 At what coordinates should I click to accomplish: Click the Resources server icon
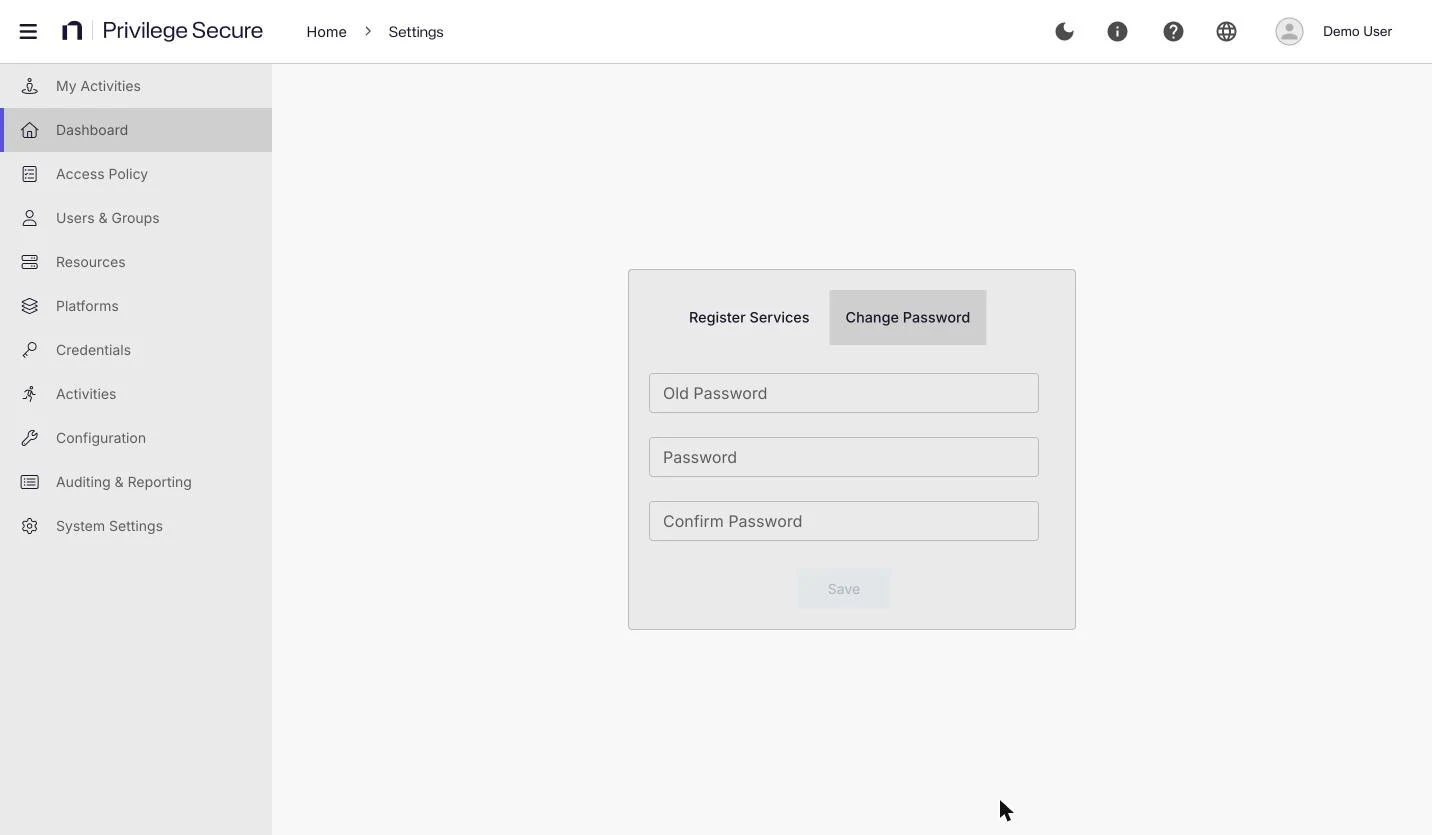[x=30, y=262]
